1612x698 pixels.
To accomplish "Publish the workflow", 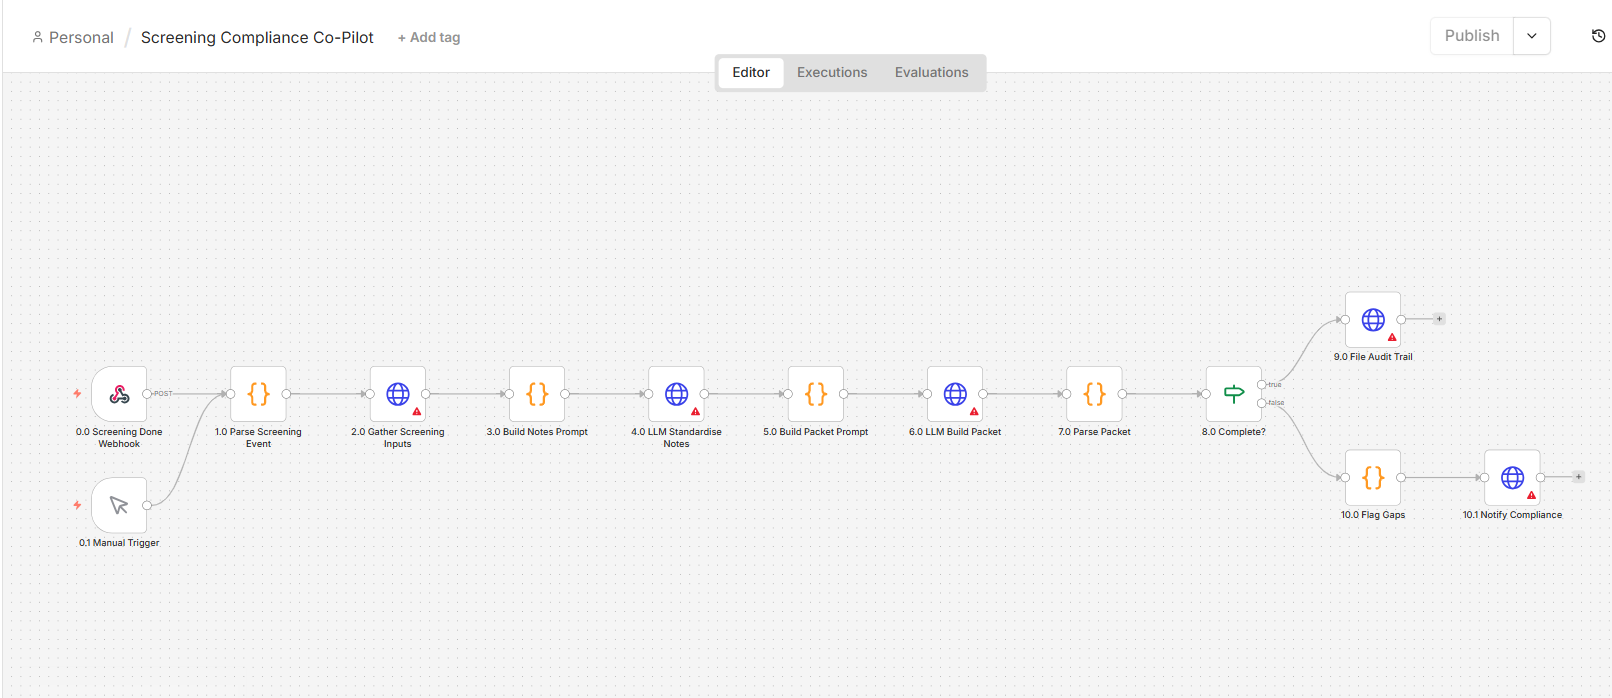I will [x=1472, y=36].
